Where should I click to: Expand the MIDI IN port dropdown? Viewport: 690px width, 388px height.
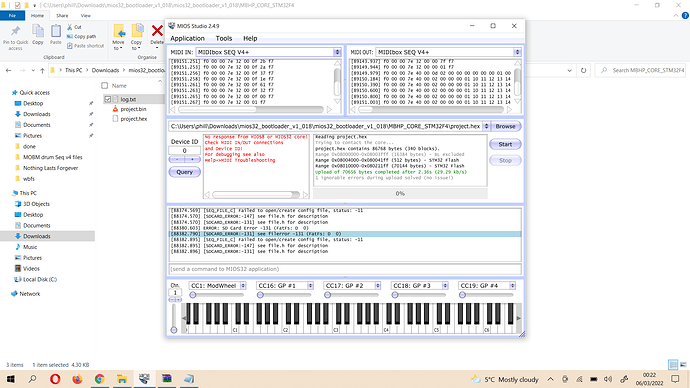point(337,52)
